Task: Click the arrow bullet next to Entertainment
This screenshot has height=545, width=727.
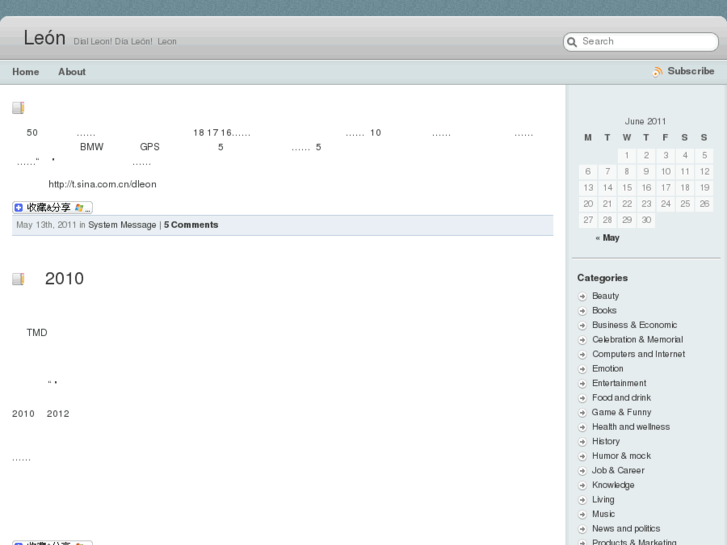Action: [x=582, y=384]
